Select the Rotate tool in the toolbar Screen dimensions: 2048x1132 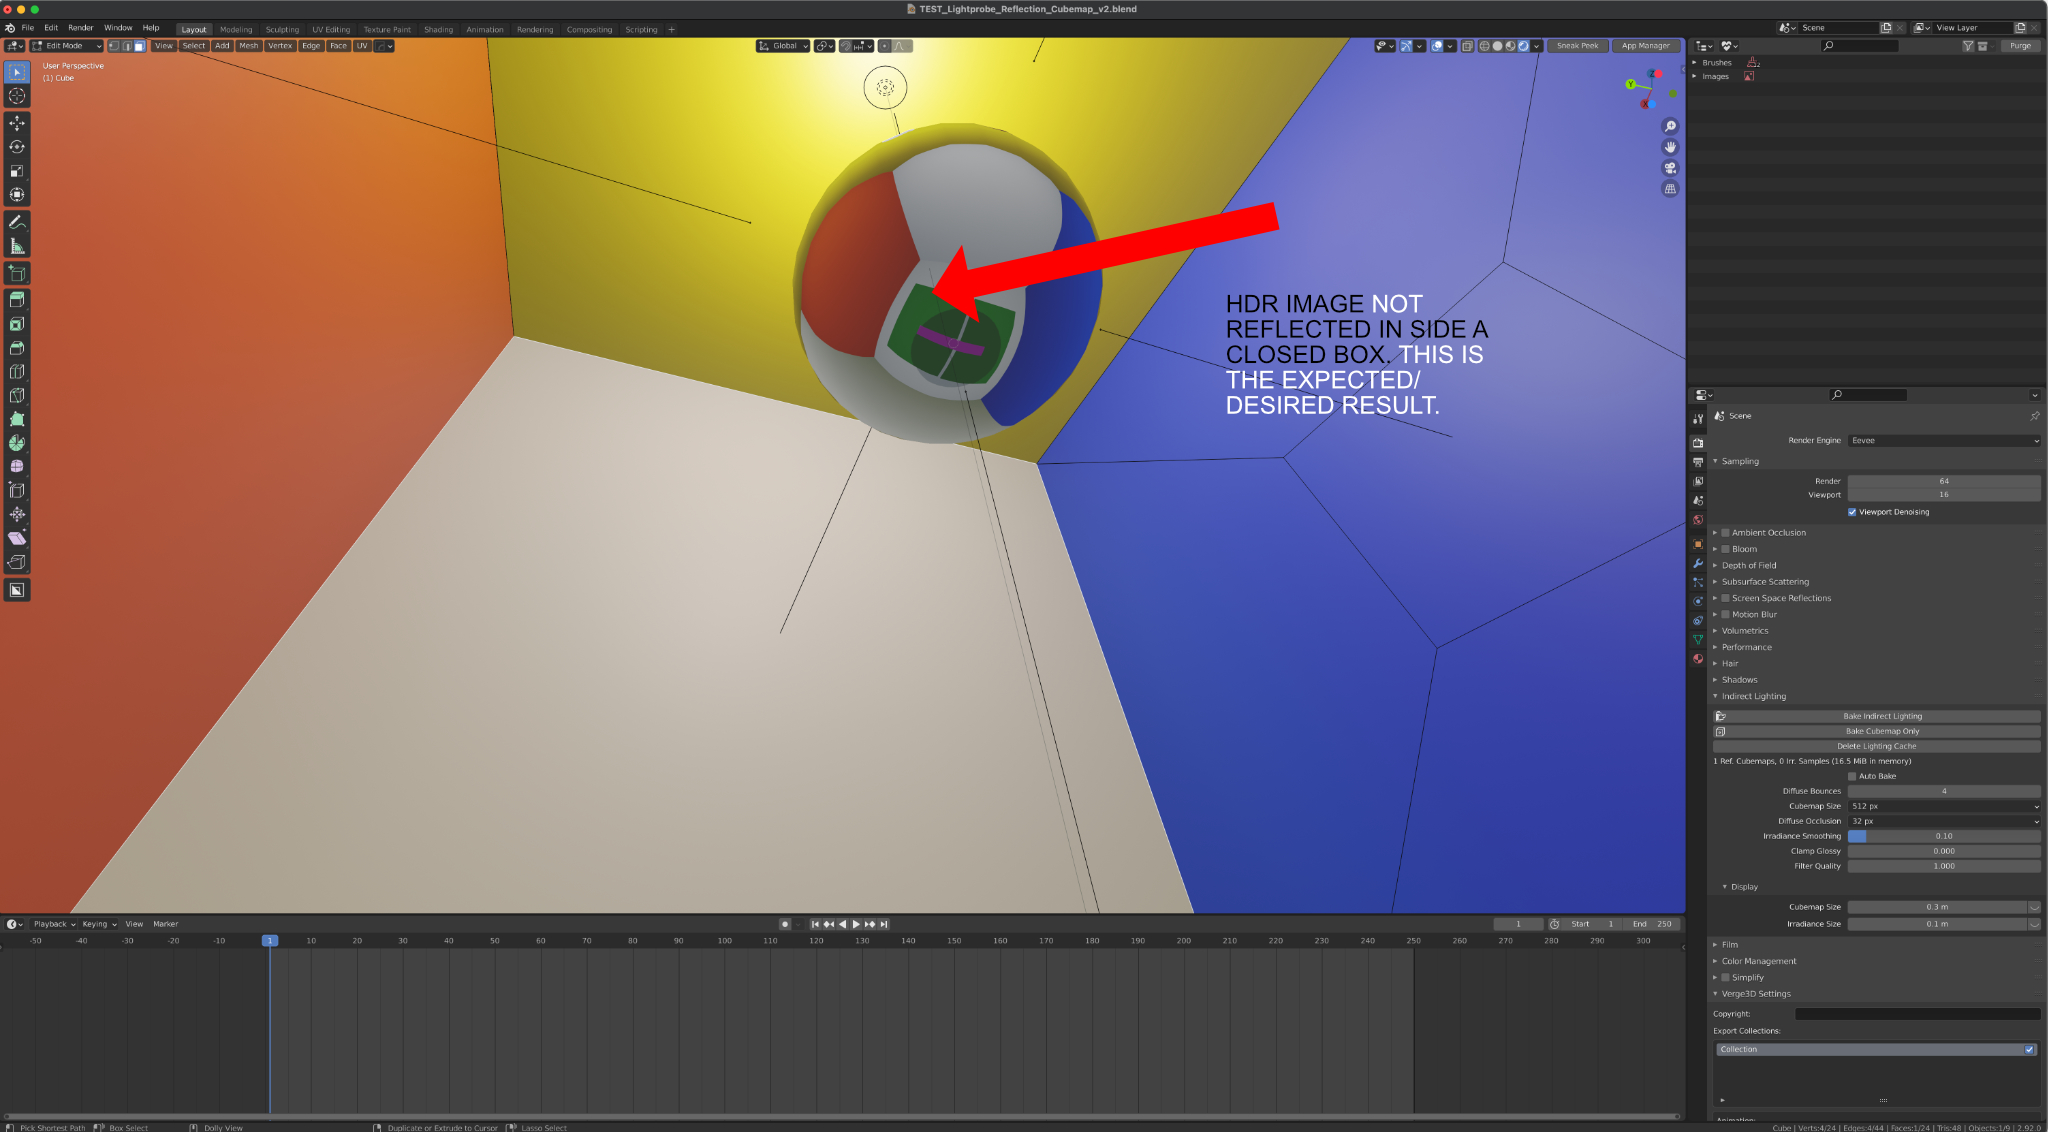pyautogui.click(x=17, y=147)
